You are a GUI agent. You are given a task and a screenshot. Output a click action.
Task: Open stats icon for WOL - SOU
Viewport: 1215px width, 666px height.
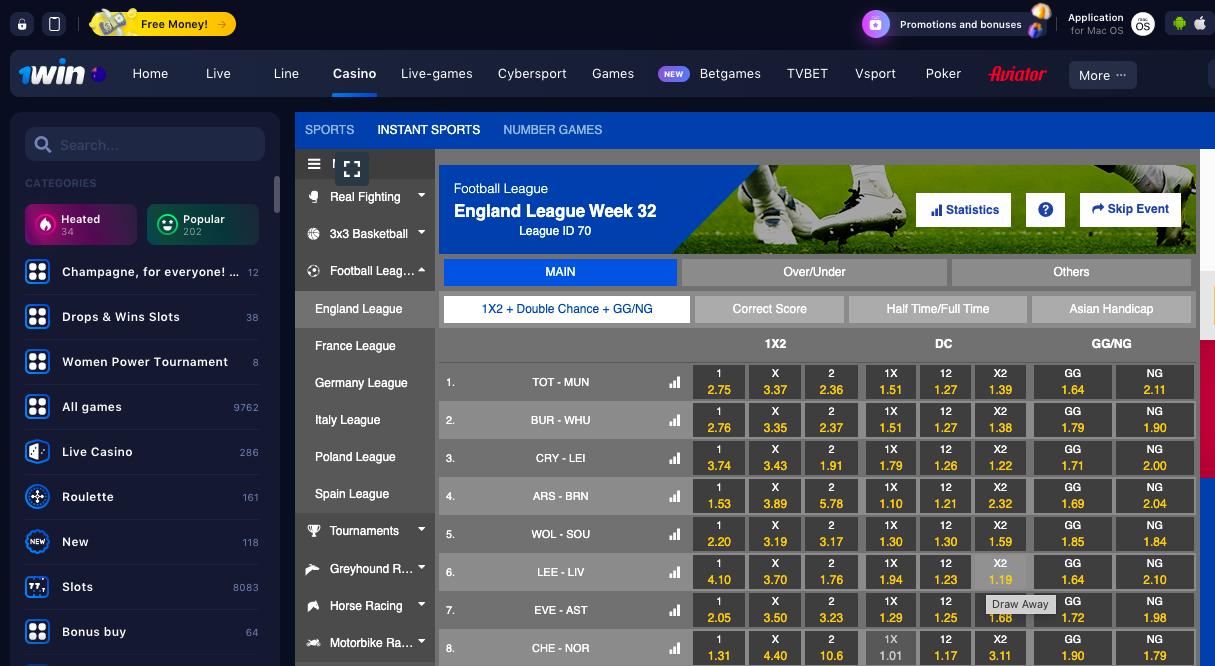point(675,534)
